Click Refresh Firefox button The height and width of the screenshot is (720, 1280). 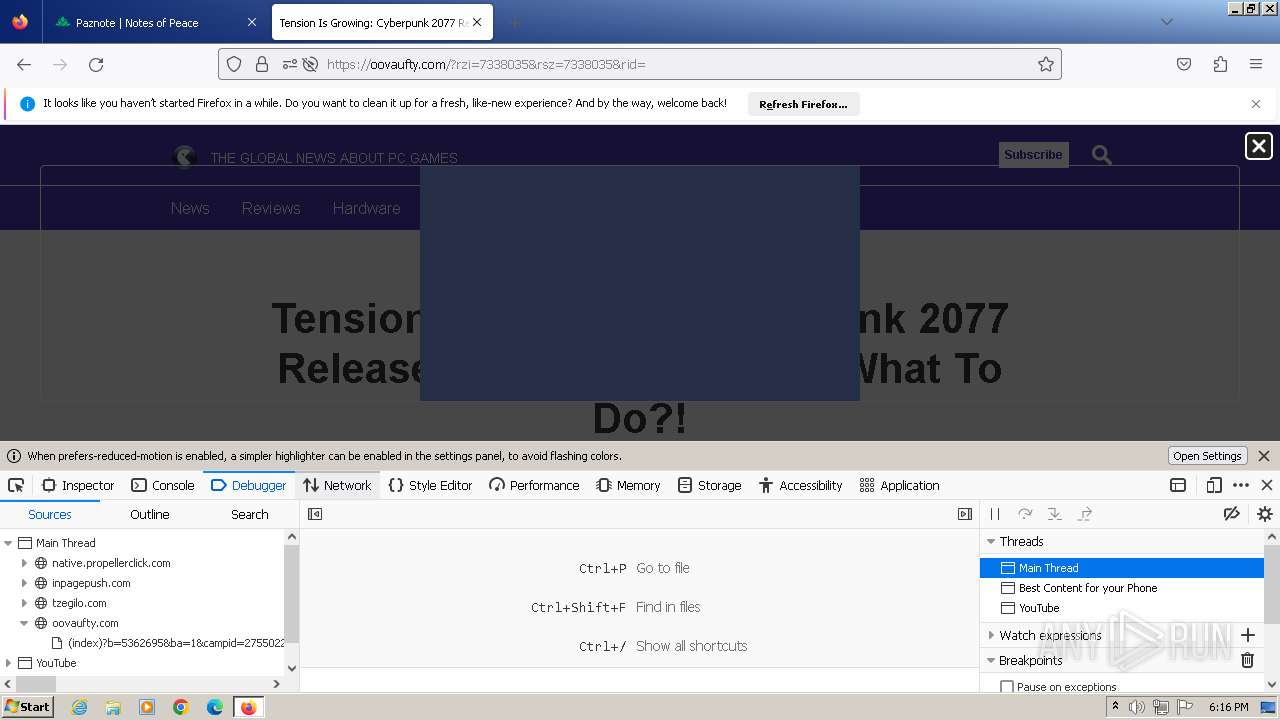click(x=803, y=104)
